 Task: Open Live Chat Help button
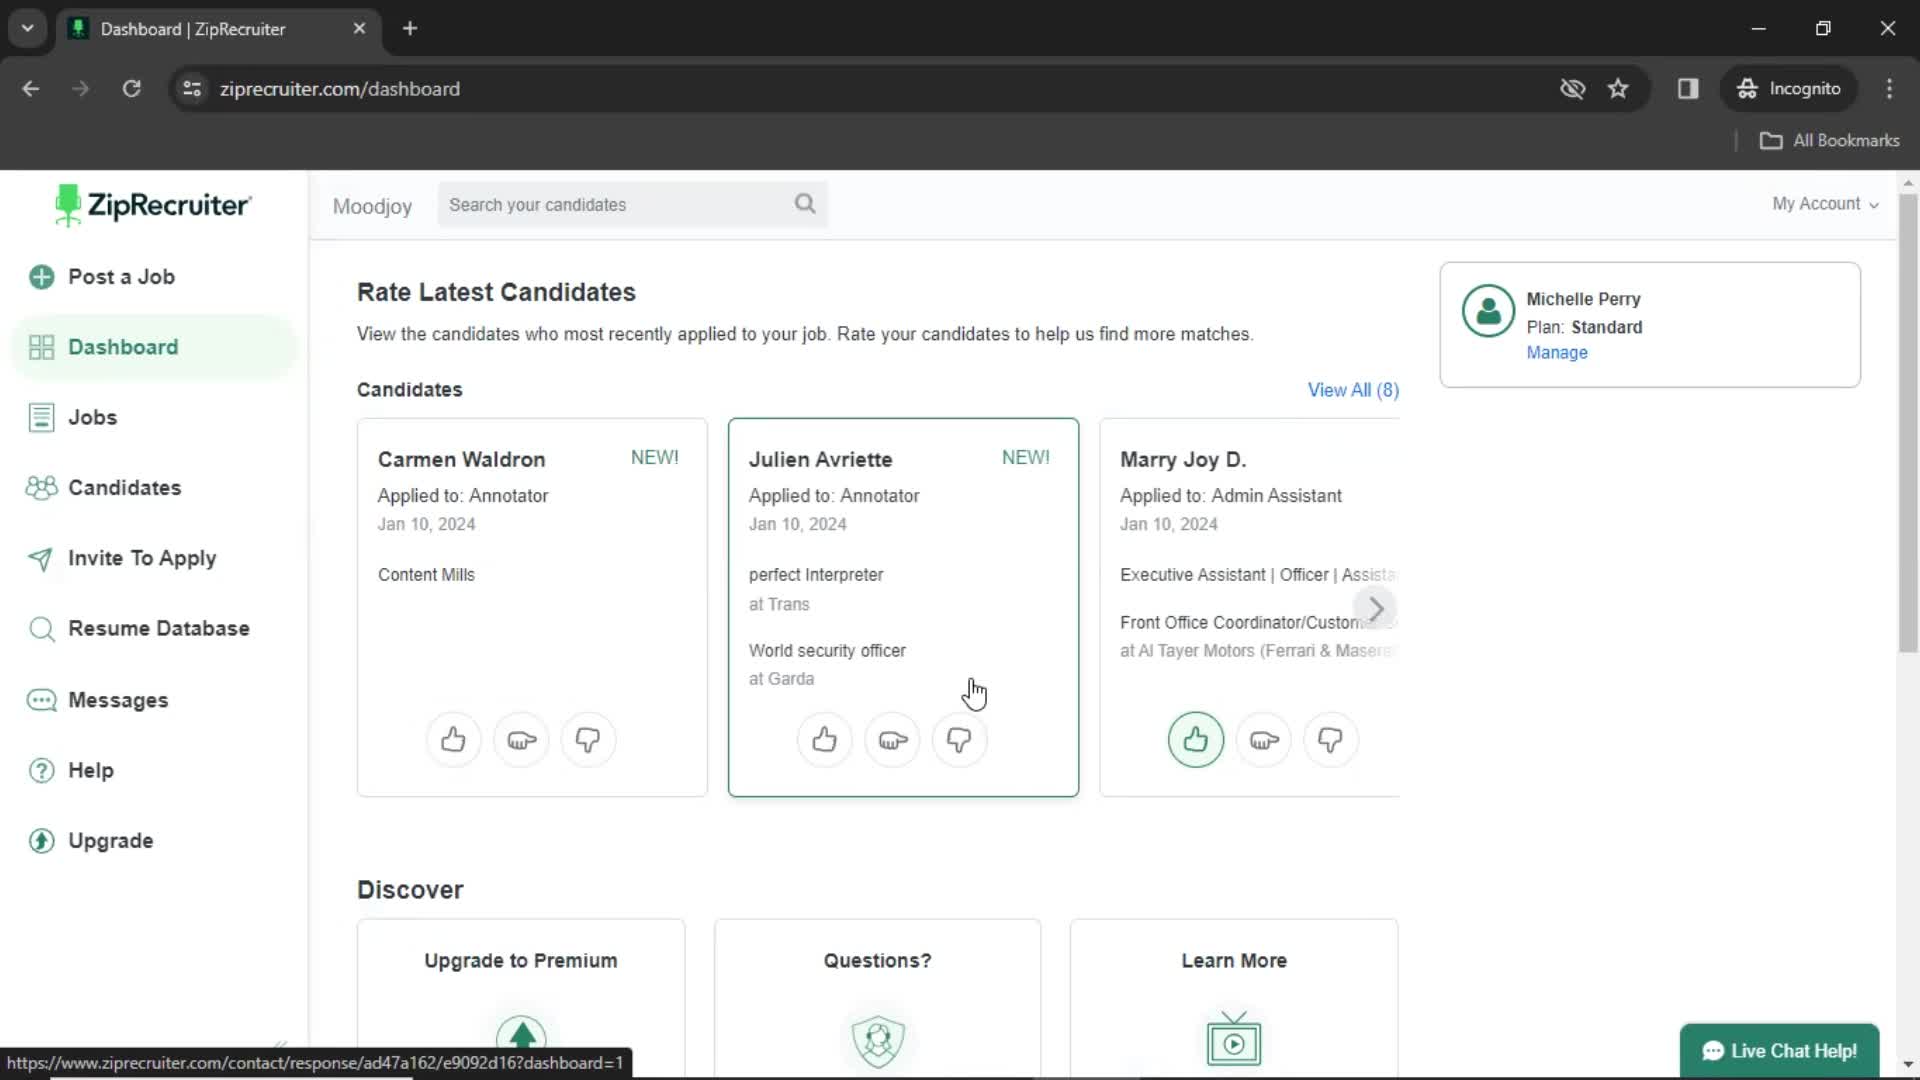click(1779, 1051)
